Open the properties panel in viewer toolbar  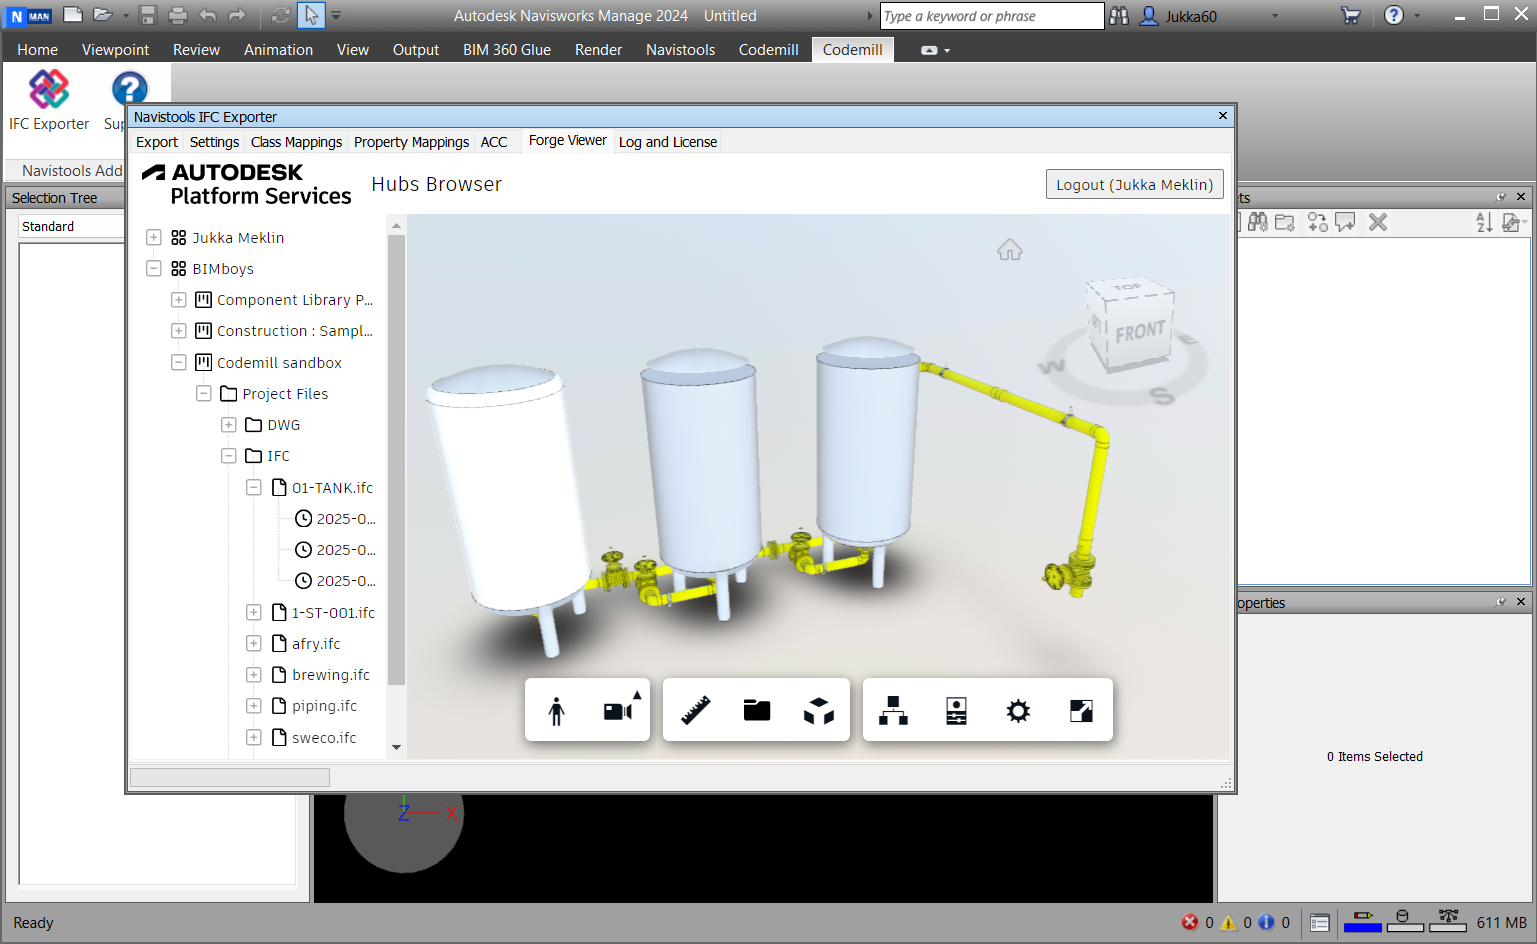click(956, 710)
